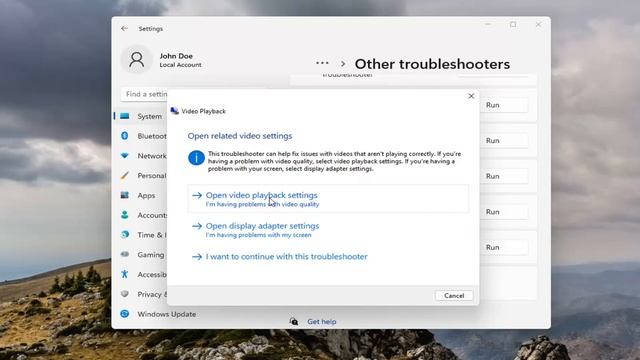Click the John Doe account name

pos(176,56)
